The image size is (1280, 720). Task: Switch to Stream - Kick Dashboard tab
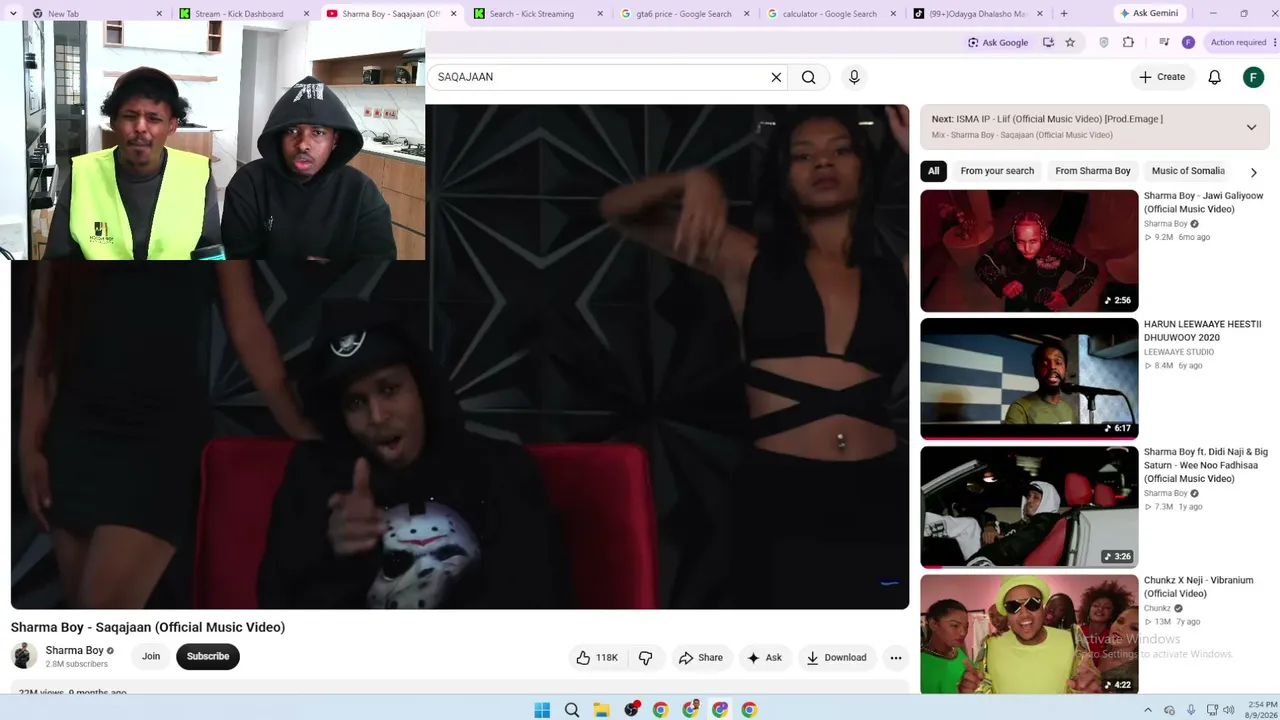click(x=245, y=14)
